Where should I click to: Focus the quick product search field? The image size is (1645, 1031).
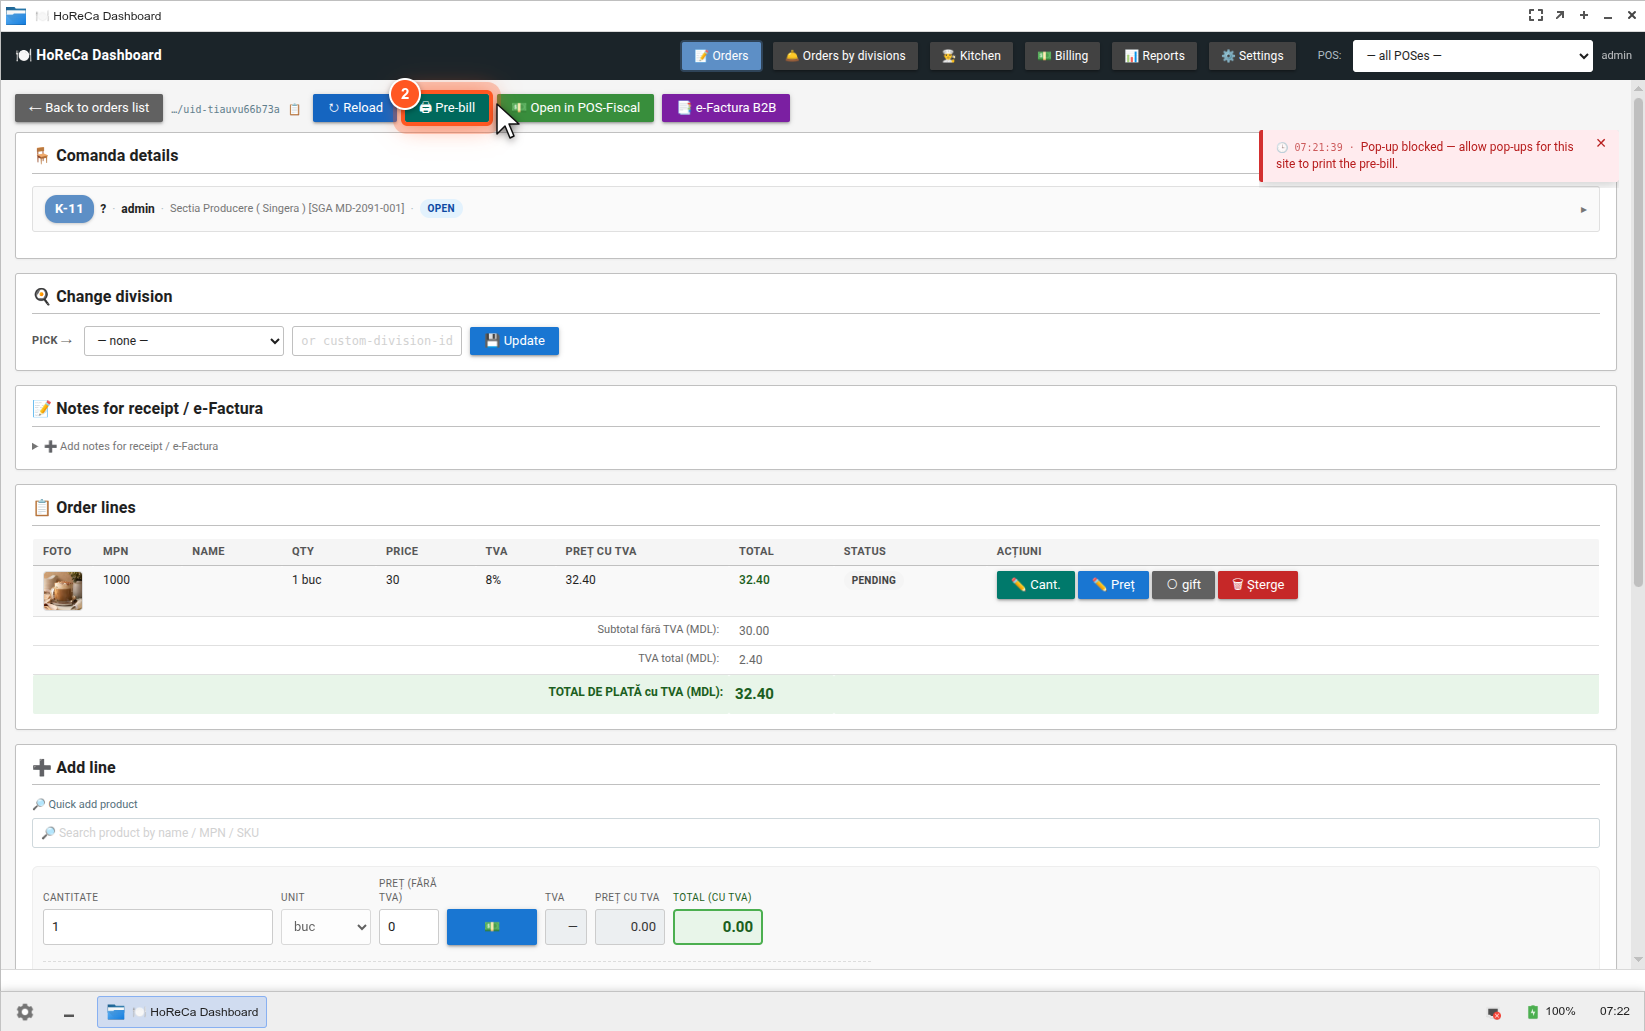(816, 833)
